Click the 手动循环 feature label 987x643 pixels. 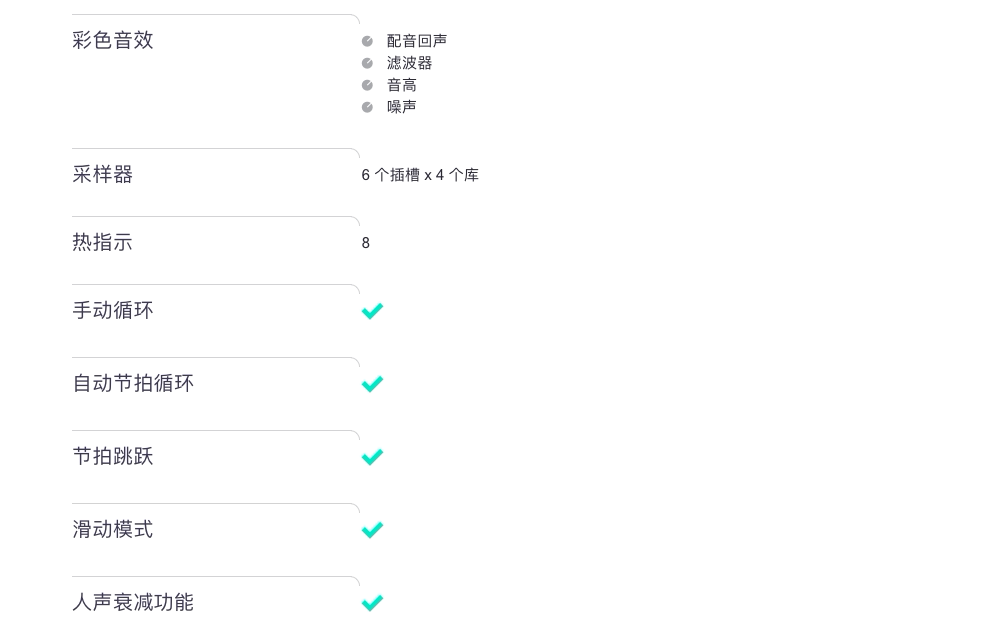113,310
